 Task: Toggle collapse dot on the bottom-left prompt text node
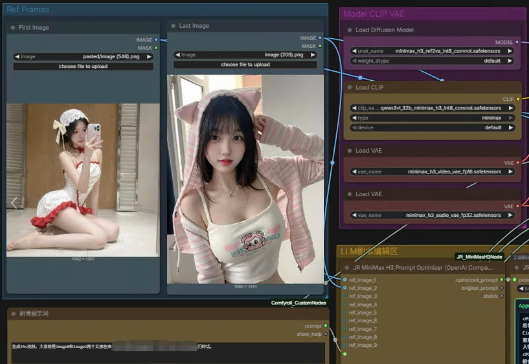click(x=13, y=314)
